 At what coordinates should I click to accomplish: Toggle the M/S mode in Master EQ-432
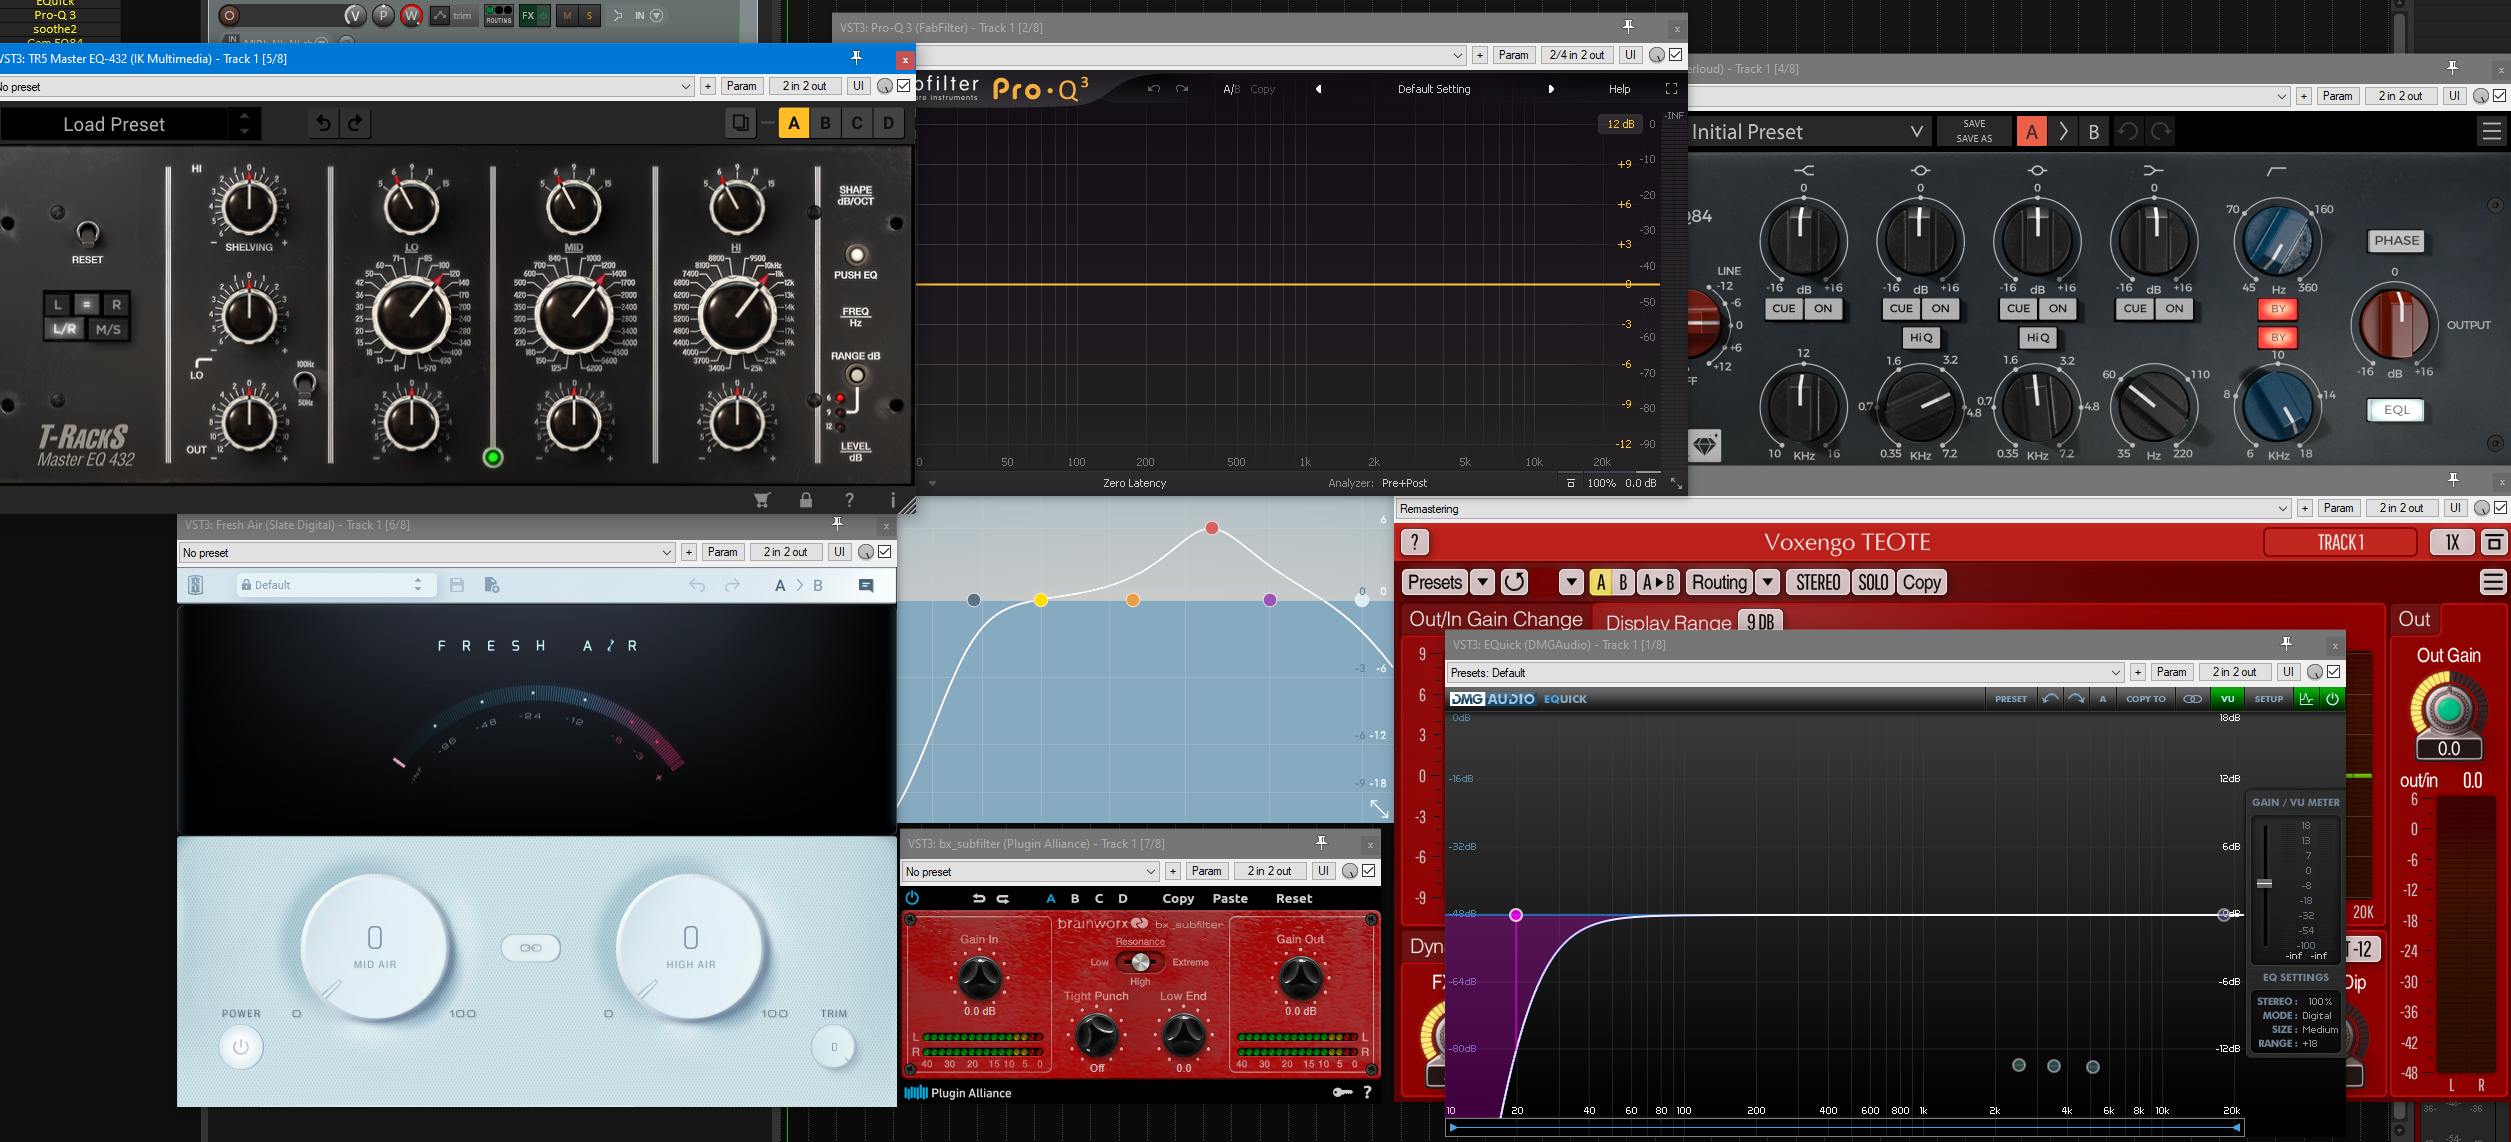tap(108, 329)
